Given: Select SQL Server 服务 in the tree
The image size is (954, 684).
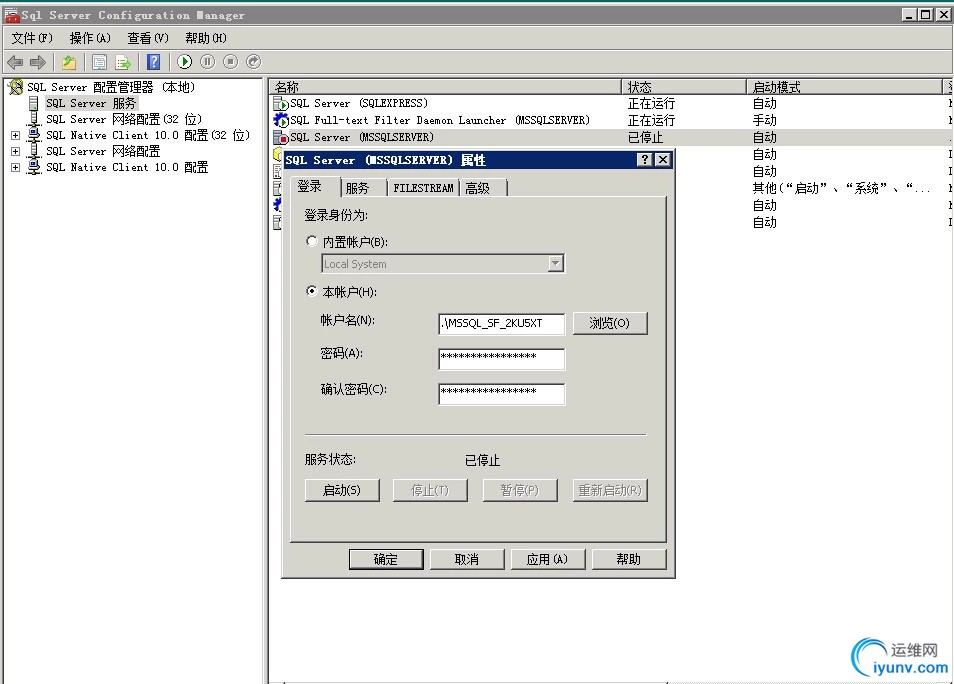Looking at the screenshot, I should pyautogui.click(x=91, y=103).
